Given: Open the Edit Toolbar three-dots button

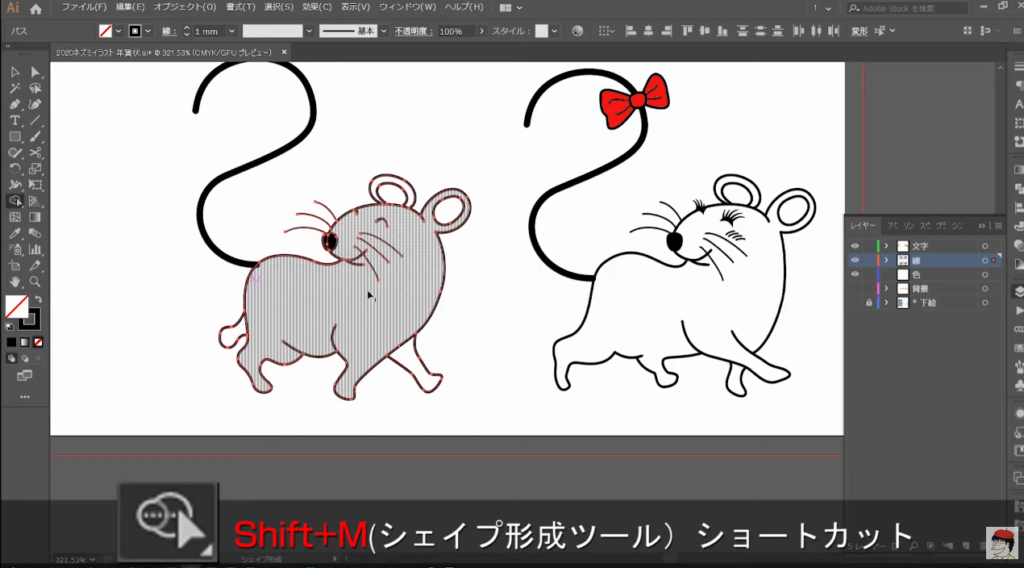Looking at the screenshot, I should point(25,397).
